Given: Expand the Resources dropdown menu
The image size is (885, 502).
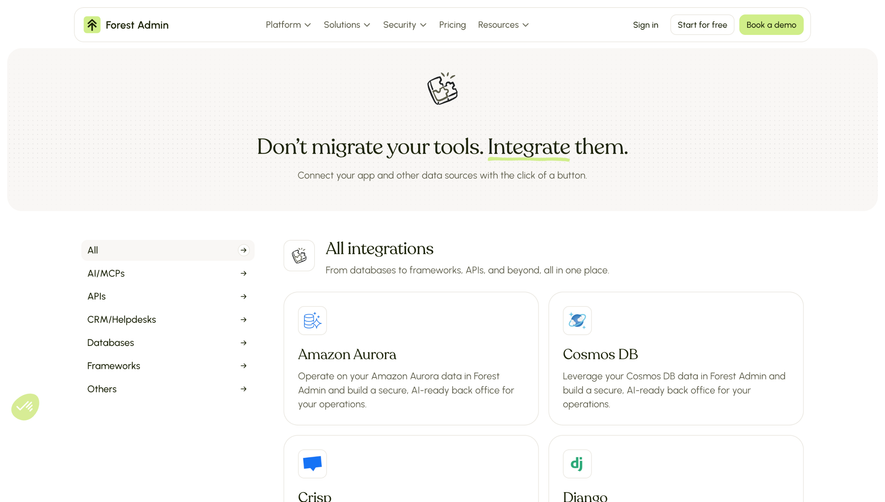Looking at the screenshot, I should point(503,25).
